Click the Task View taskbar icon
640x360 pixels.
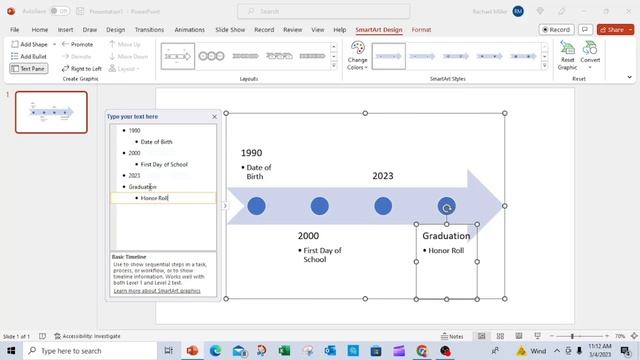point(168,351)
